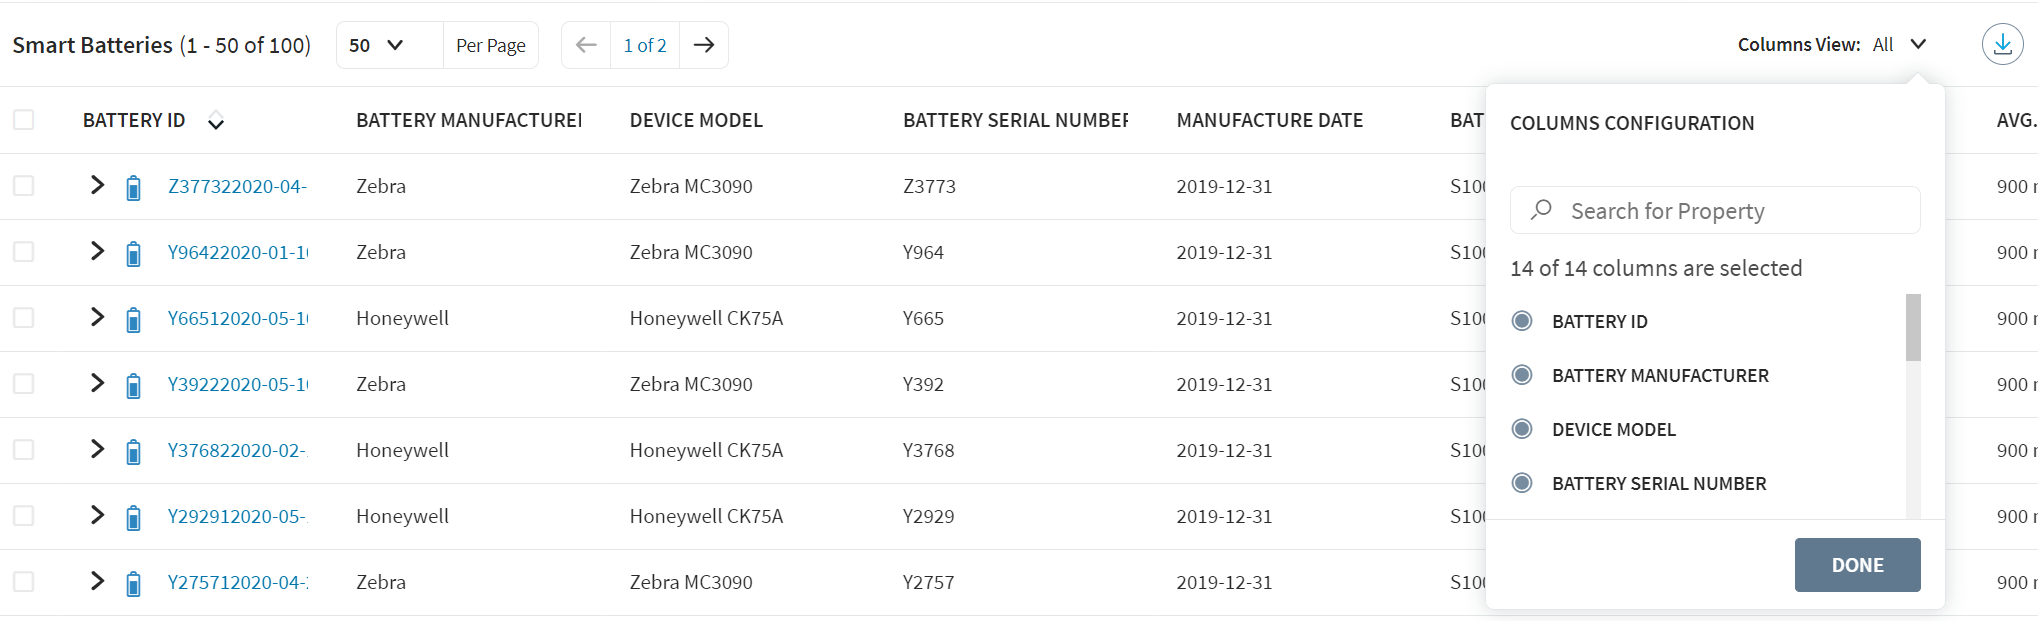Click the battery icon beside Y2757 row
This screenshot has height=621, width=2038.
[134, 582]
